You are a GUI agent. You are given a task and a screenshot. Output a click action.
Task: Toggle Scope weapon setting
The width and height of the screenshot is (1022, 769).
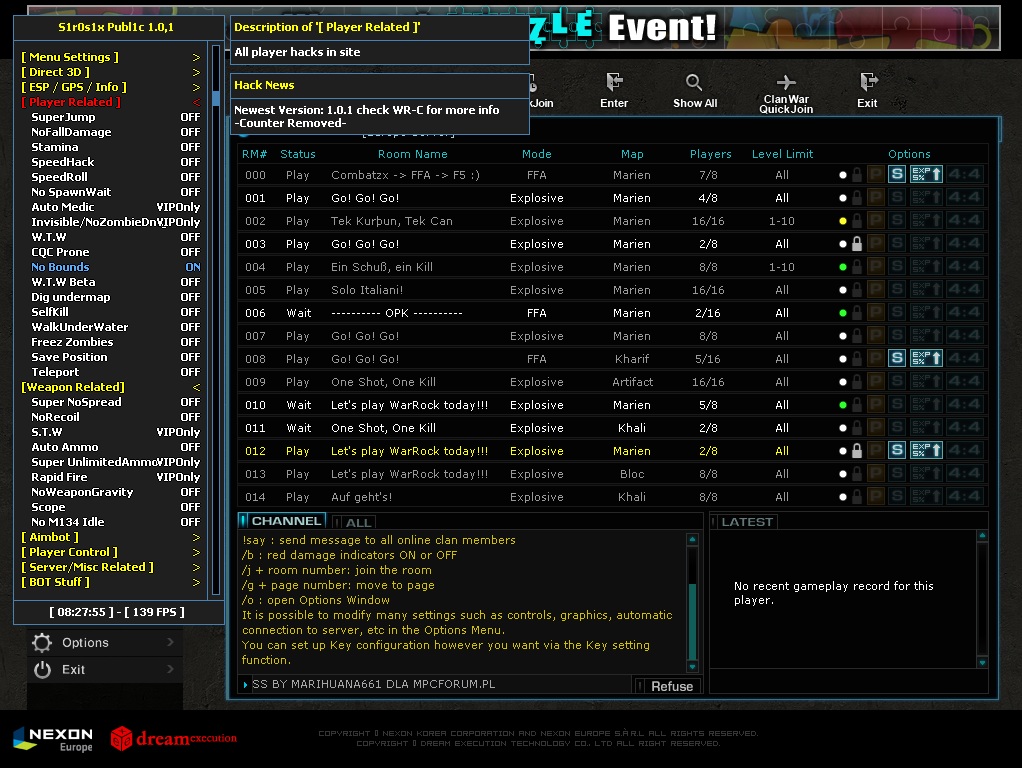tap(115, 507)
